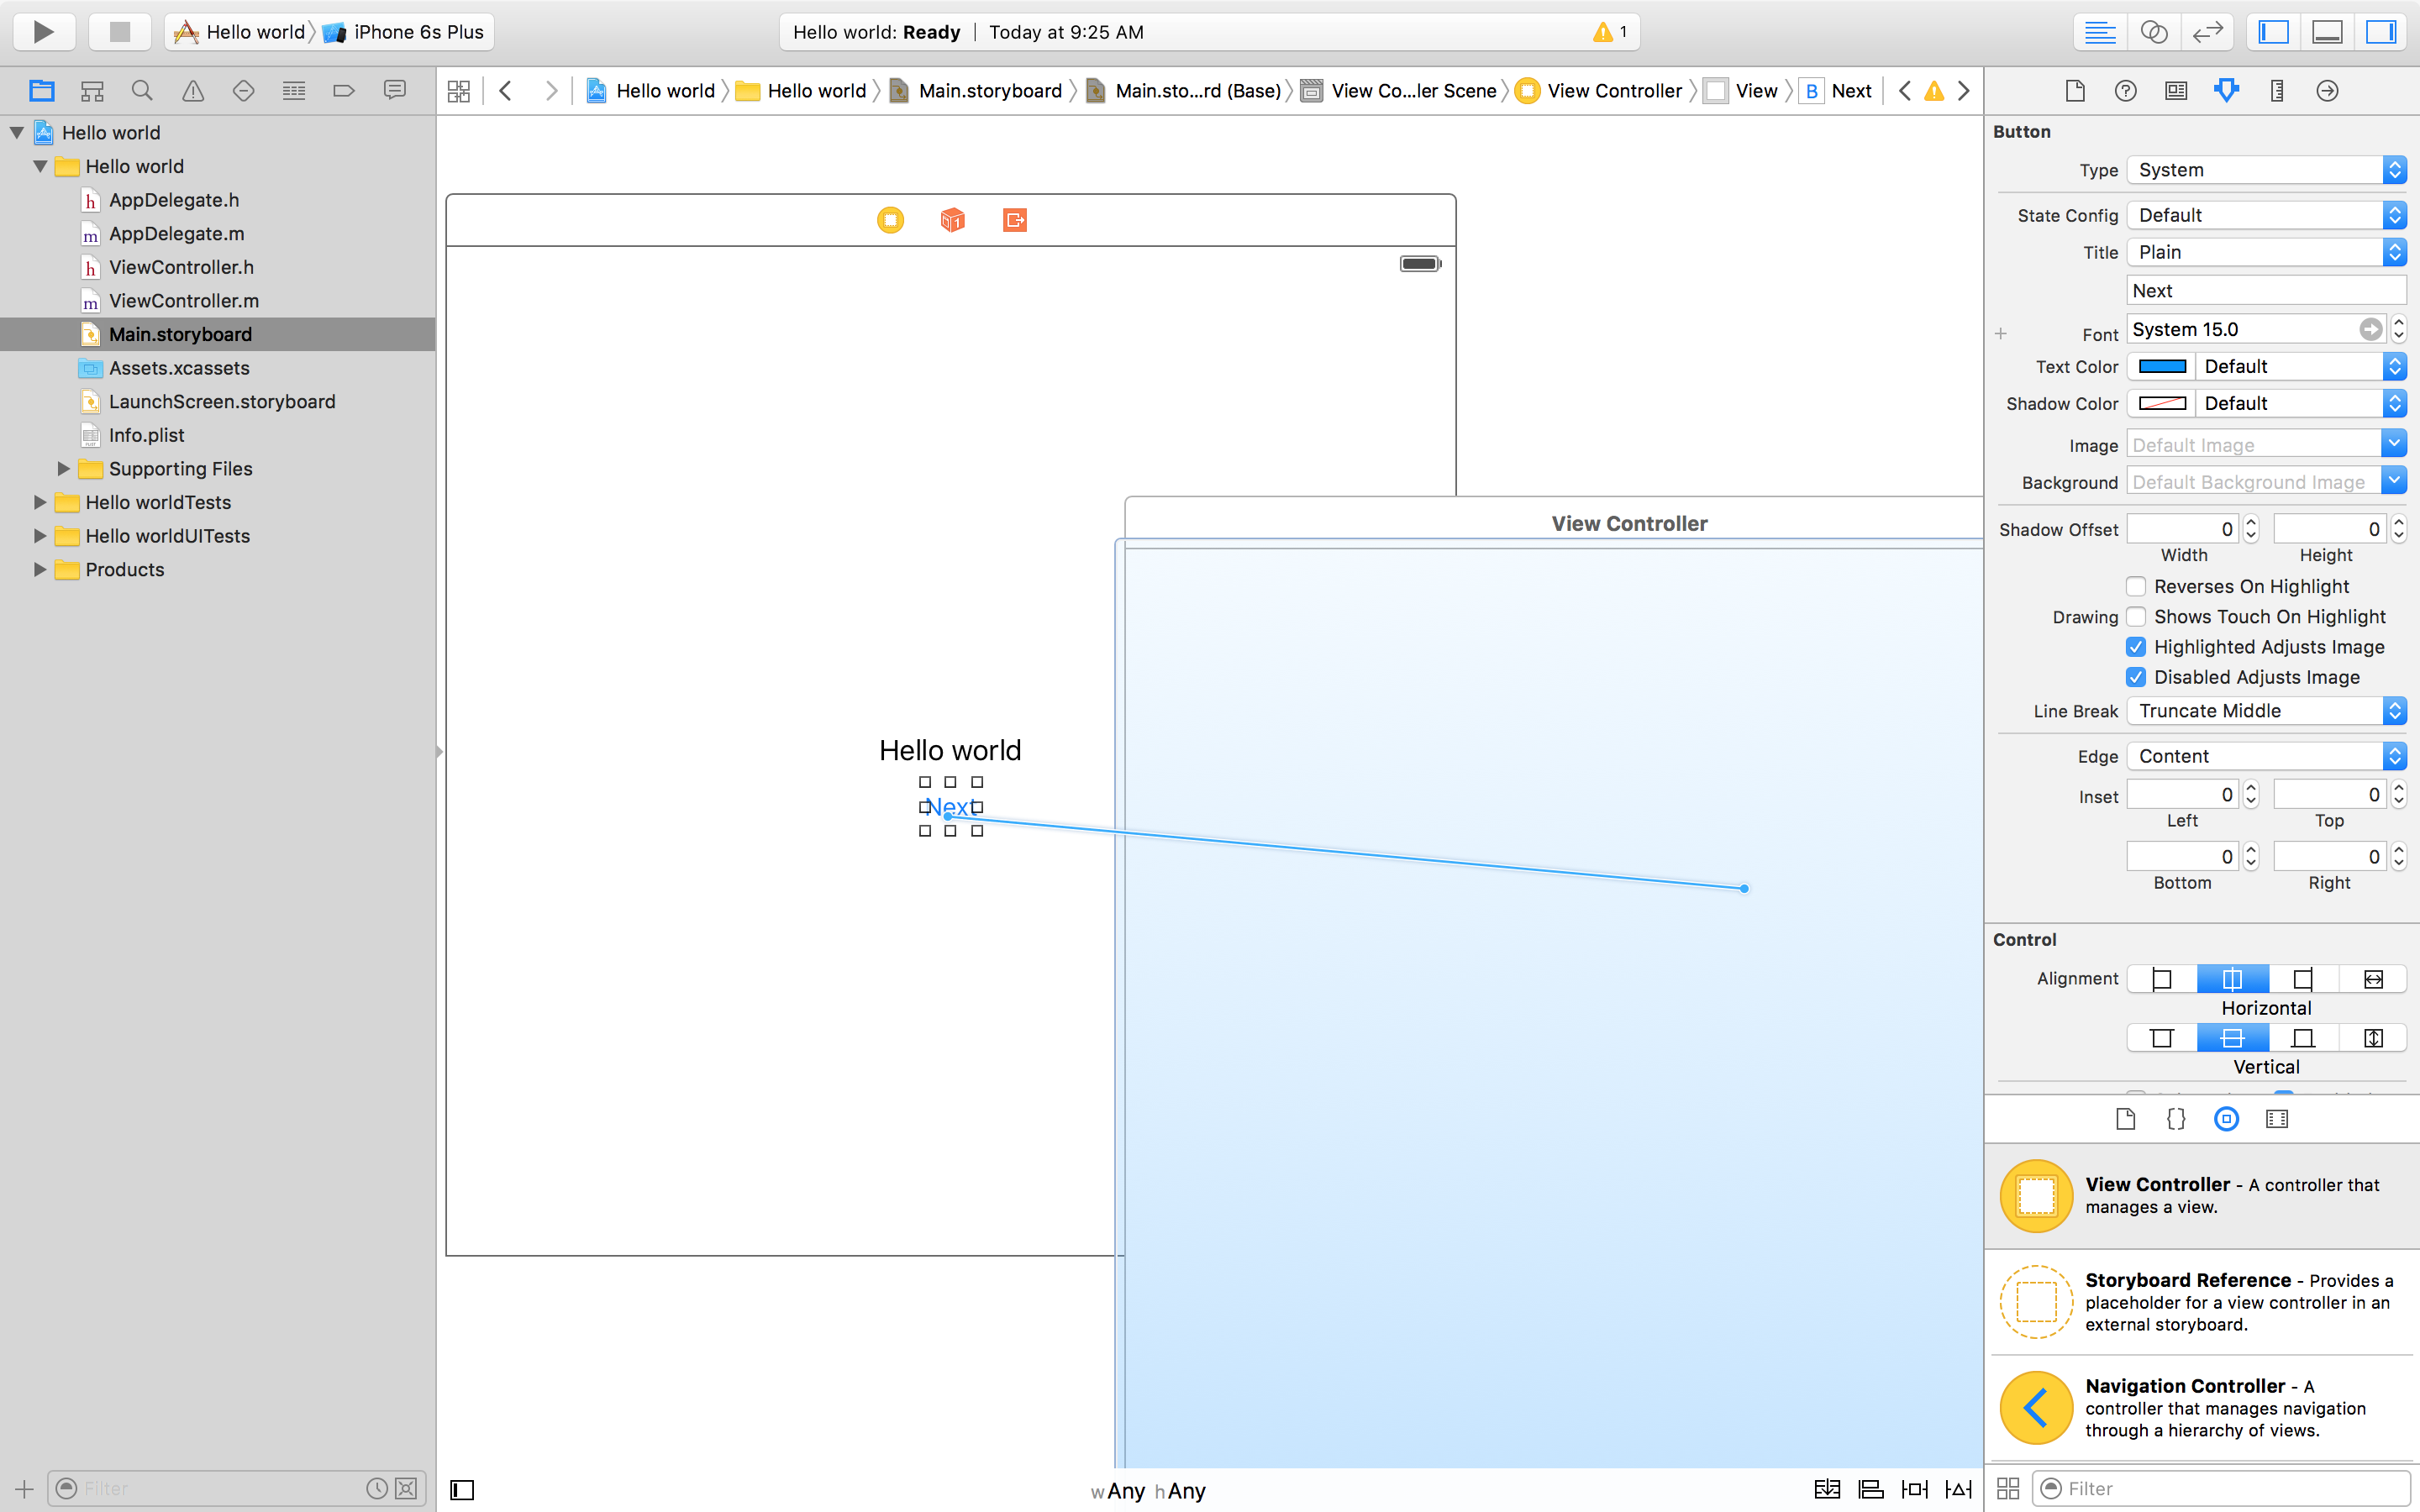Click Main.storyboard in jump bar
This screenshot has height=1512, width=2420.
point(989,91)
